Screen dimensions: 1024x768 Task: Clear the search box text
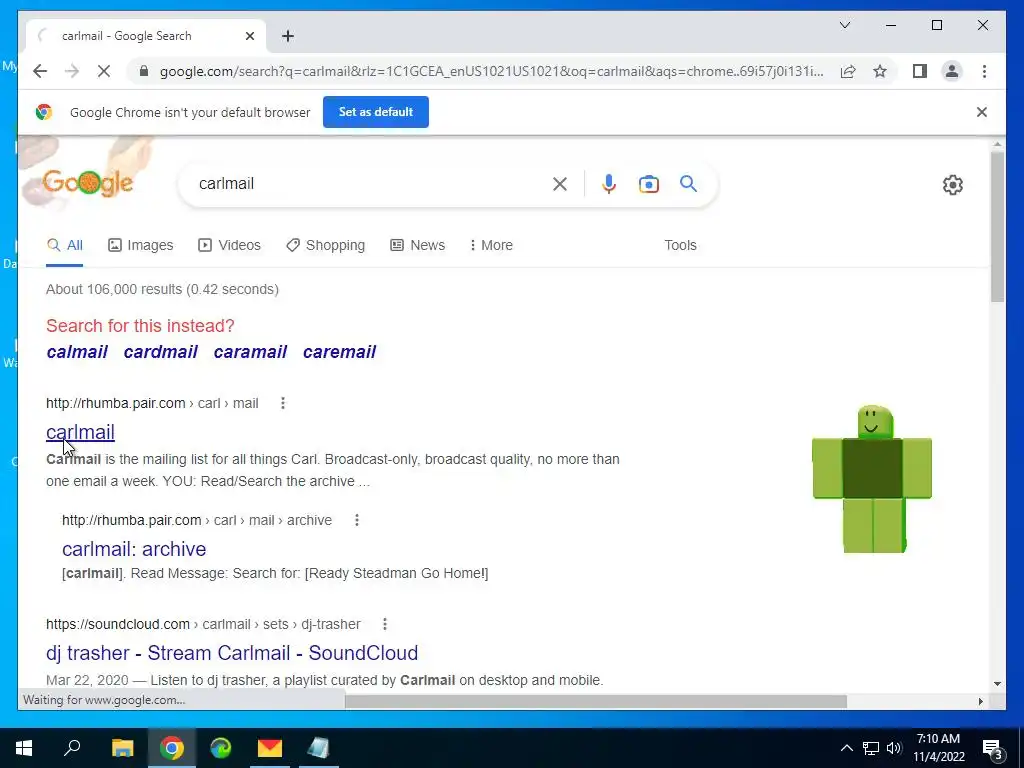pyautogui.click(x=560, y=184)
